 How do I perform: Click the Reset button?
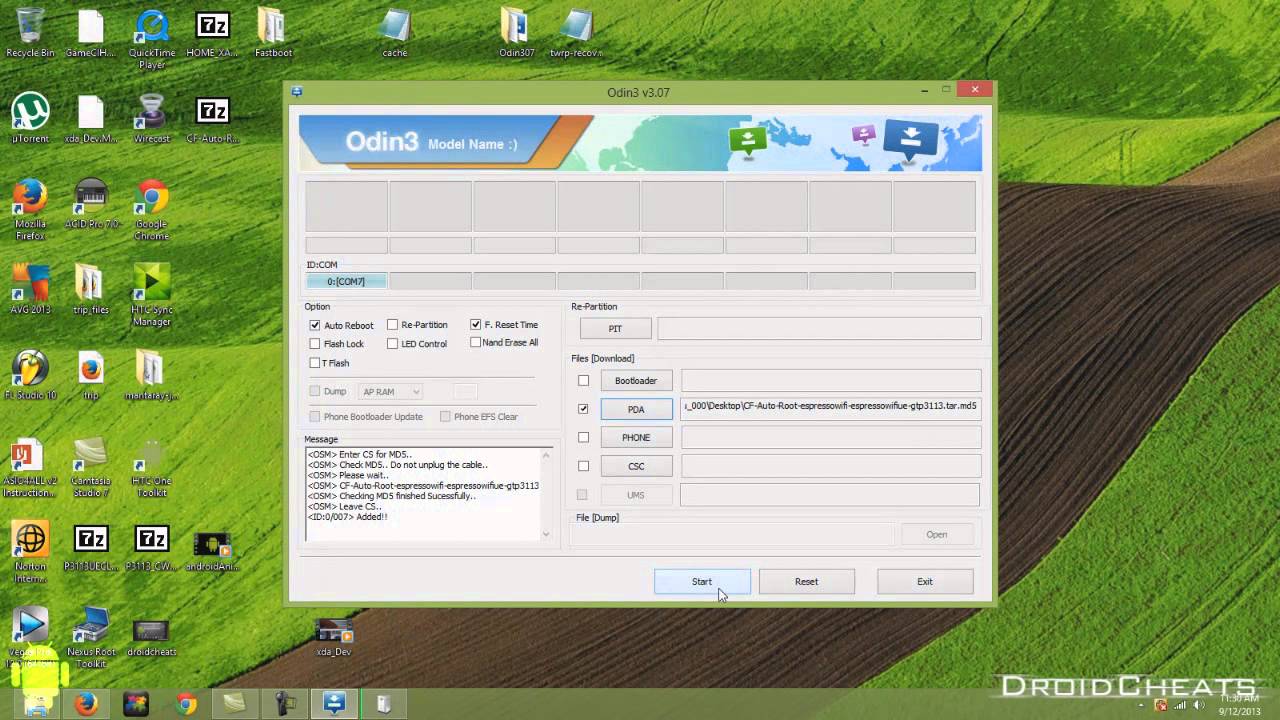tap(806, 582)
